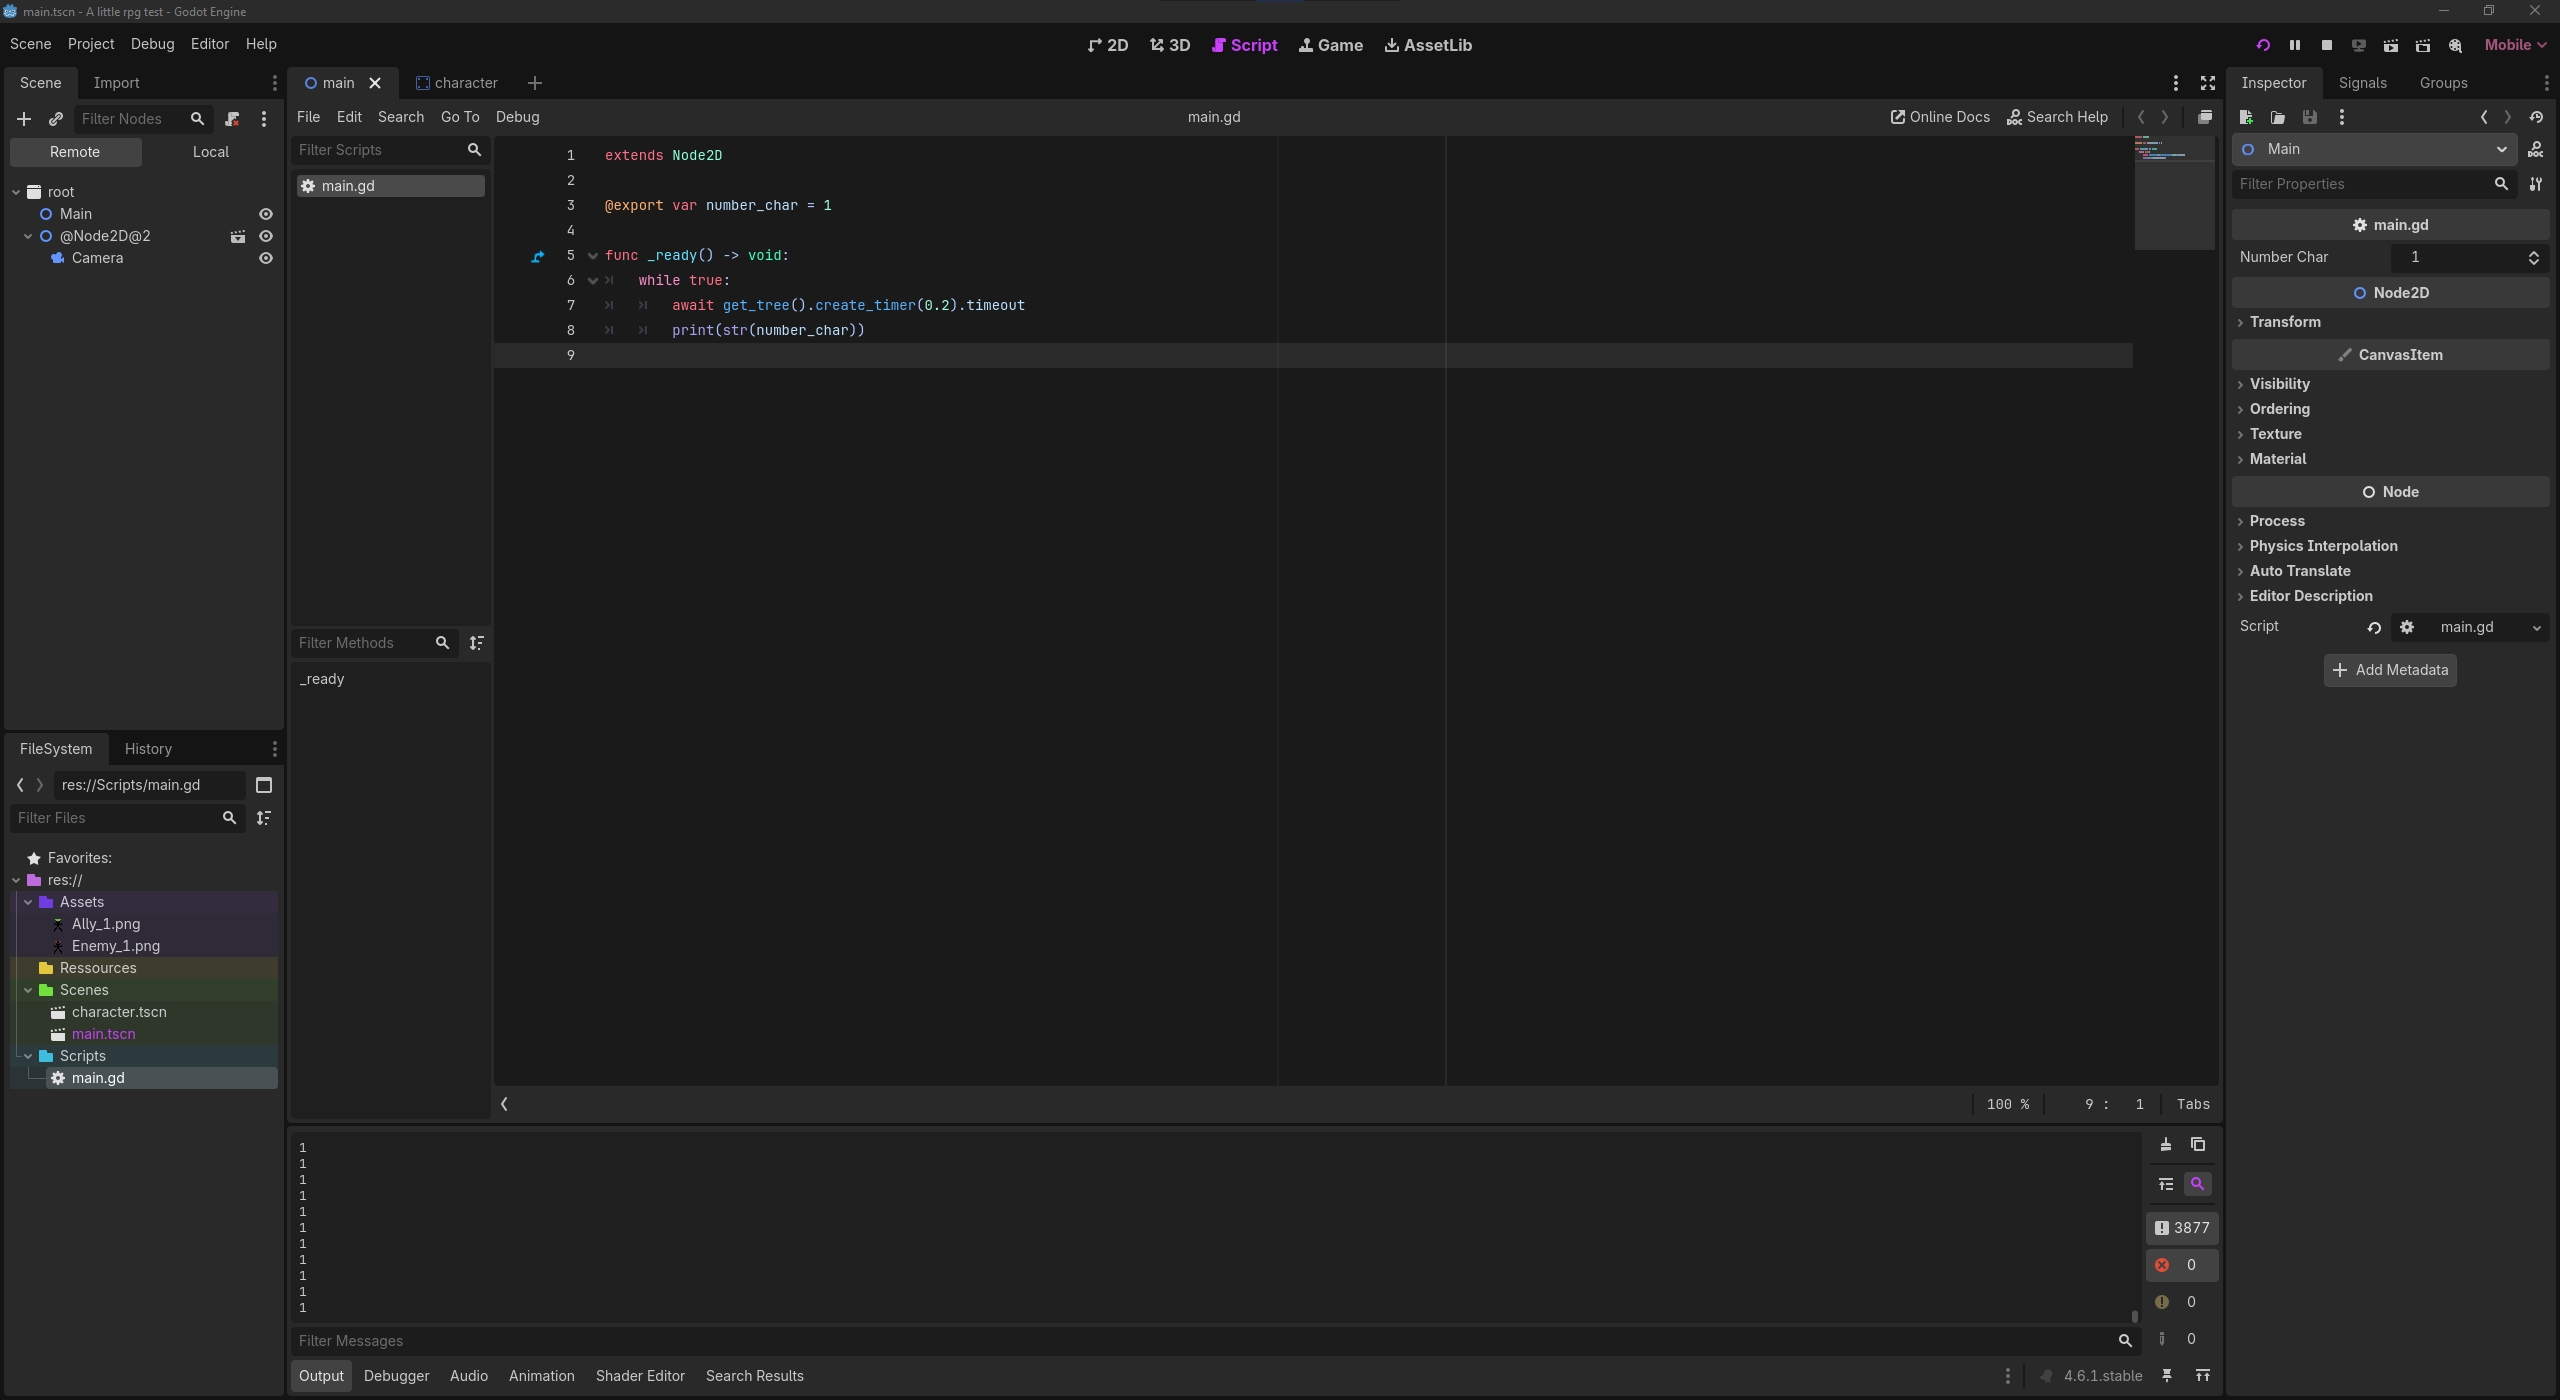Viewport: 2560px width, 1400px height.
Task: Pause the running project
Action: coord(2295,45)
